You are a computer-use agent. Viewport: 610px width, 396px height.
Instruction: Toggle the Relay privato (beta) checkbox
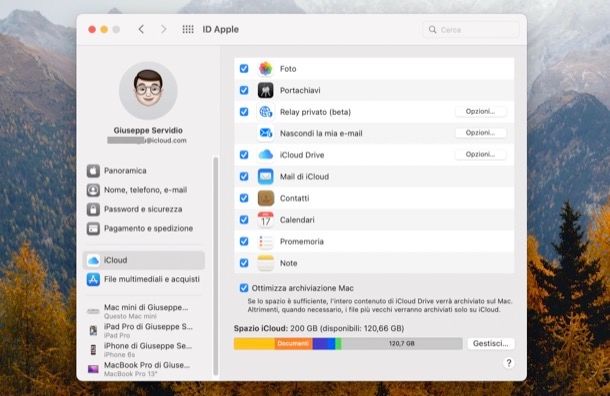tap(244, 112)
